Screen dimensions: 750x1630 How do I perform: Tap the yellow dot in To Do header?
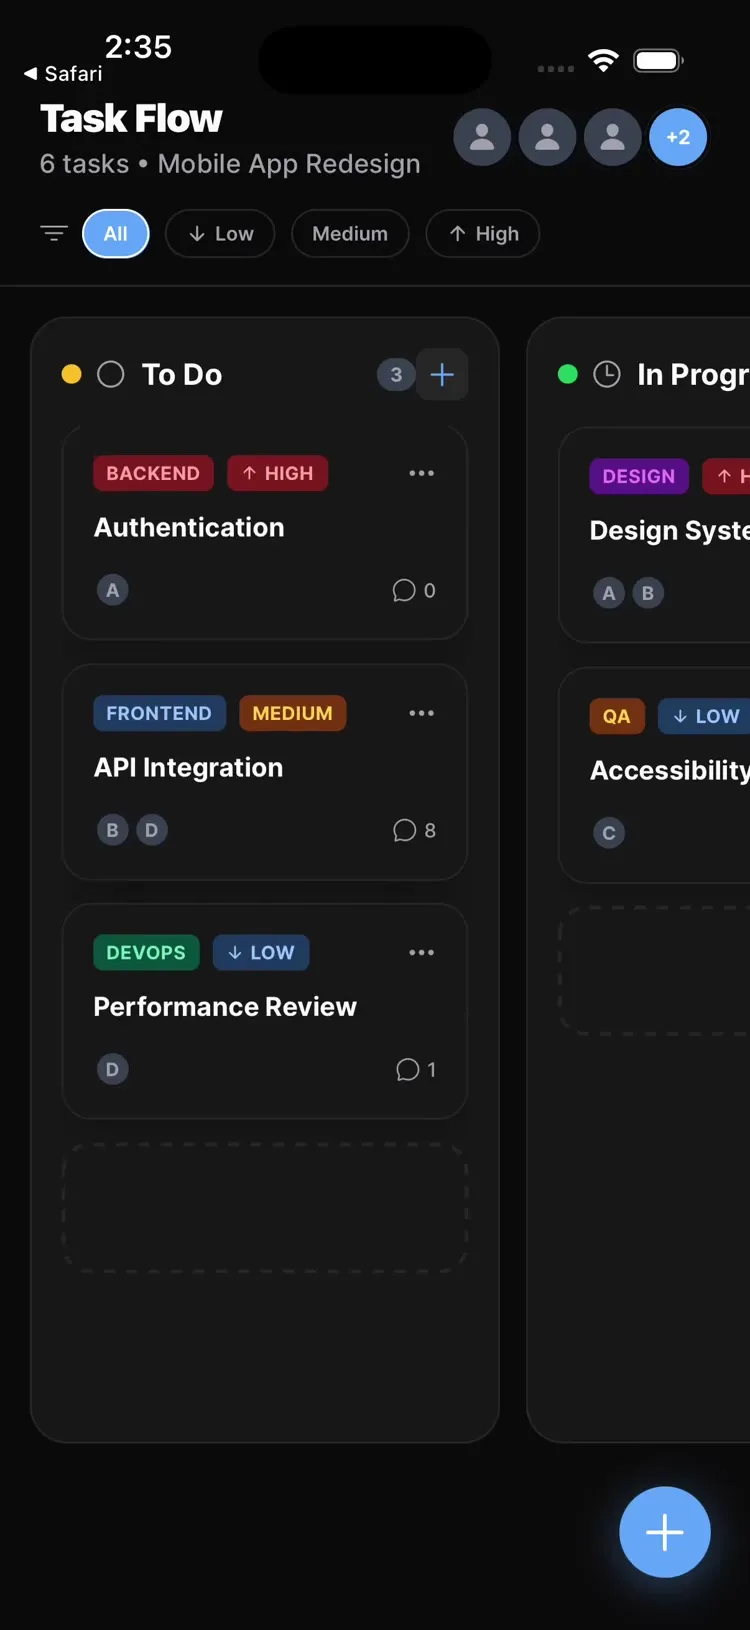click(71, 374)
